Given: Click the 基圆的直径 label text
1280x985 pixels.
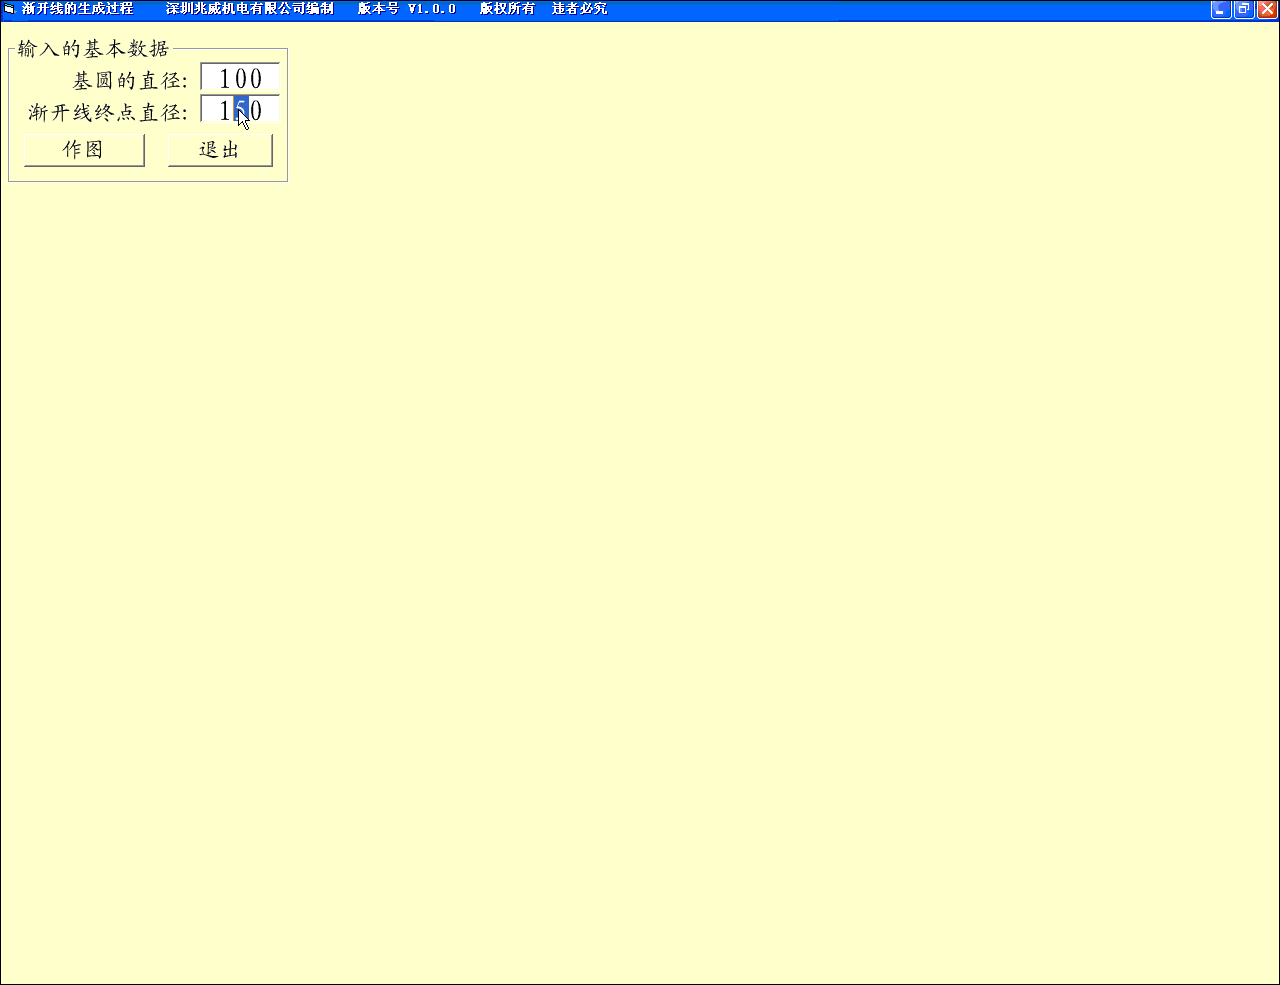Looking at the screenshot, I should coord(130,81).
